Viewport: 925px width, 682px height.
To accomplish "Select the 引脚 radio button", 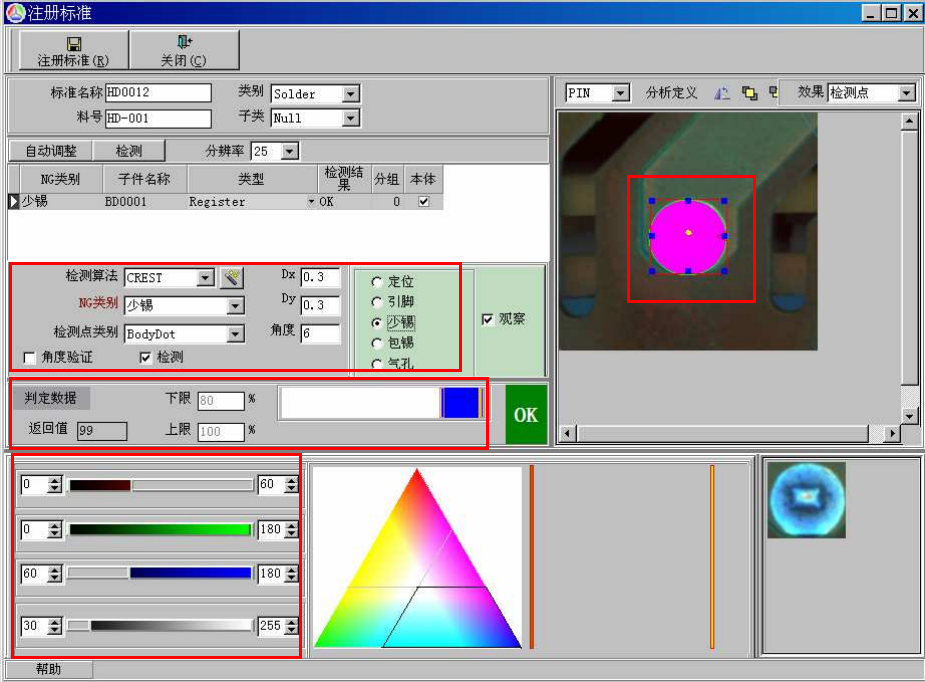I will point(376,302).
